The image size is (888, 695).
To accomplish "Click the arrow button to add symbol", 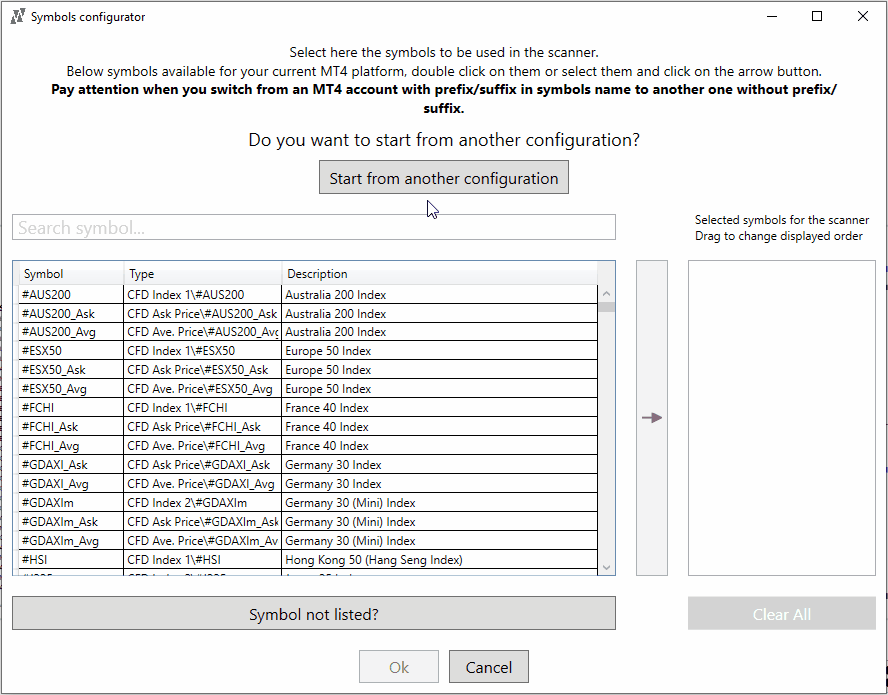I will pos(652,418).
